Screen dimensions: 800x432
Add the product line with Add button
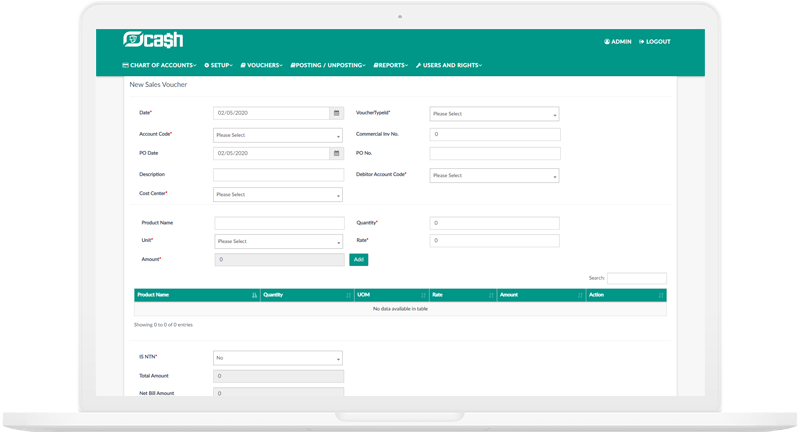[359, 260]
